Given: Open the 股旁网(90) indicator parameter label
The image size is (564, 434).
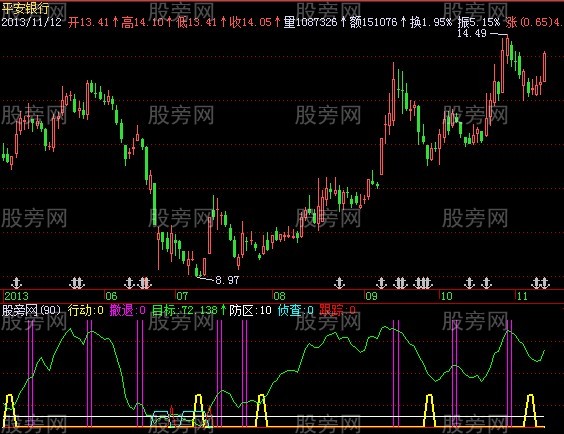Looking at the screenshot, I should pyautogui.click(x=32, y=310).
